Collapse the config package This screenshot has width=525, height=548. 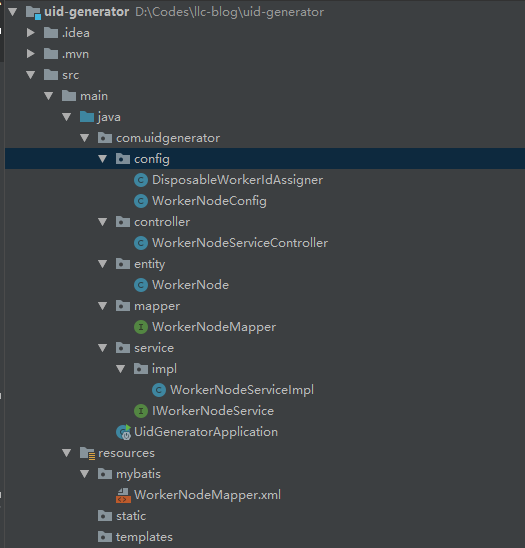102,159
